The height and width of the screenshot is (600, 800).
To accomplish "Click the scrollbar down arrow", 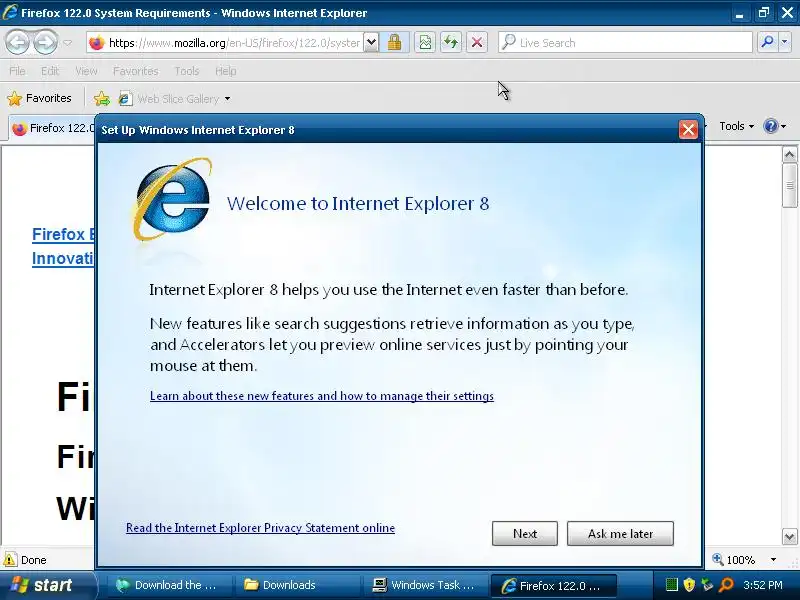I will (x=789, y=536).
